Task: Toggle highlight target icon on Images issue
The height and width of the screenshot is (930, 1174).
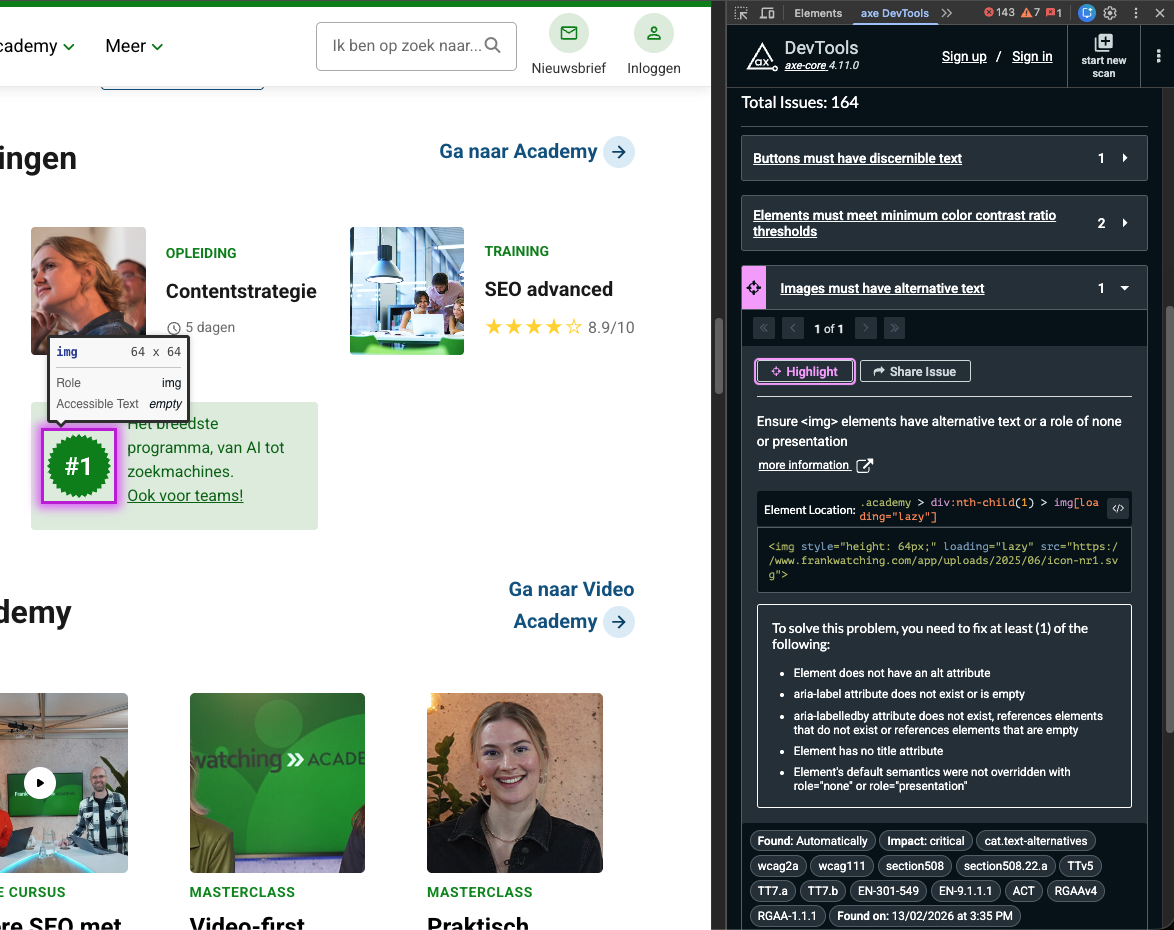Action: [x=753, y=288]
